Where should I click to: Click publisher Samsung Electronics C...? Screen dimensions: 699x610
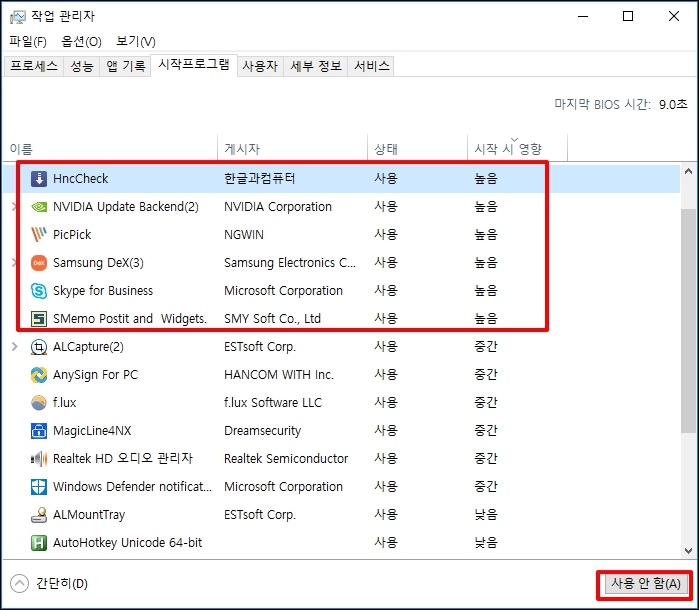pos(290,263)
